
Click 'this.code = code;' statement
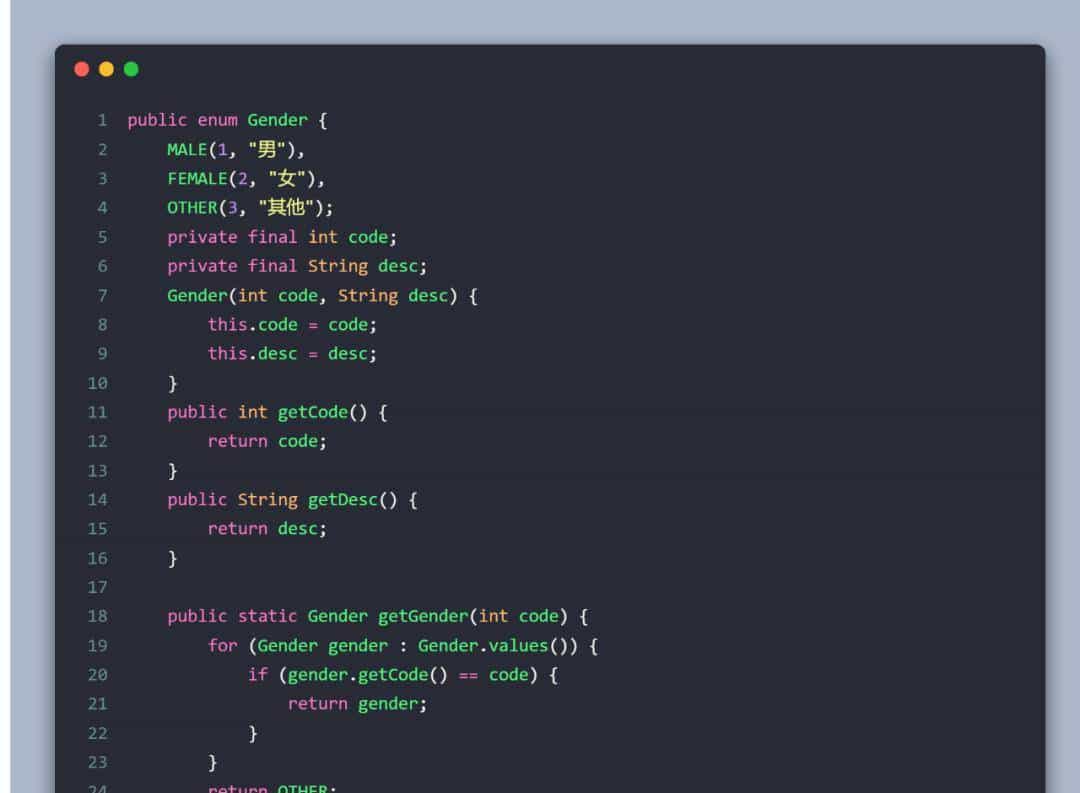pyautogui.click(x=292, y=325)
